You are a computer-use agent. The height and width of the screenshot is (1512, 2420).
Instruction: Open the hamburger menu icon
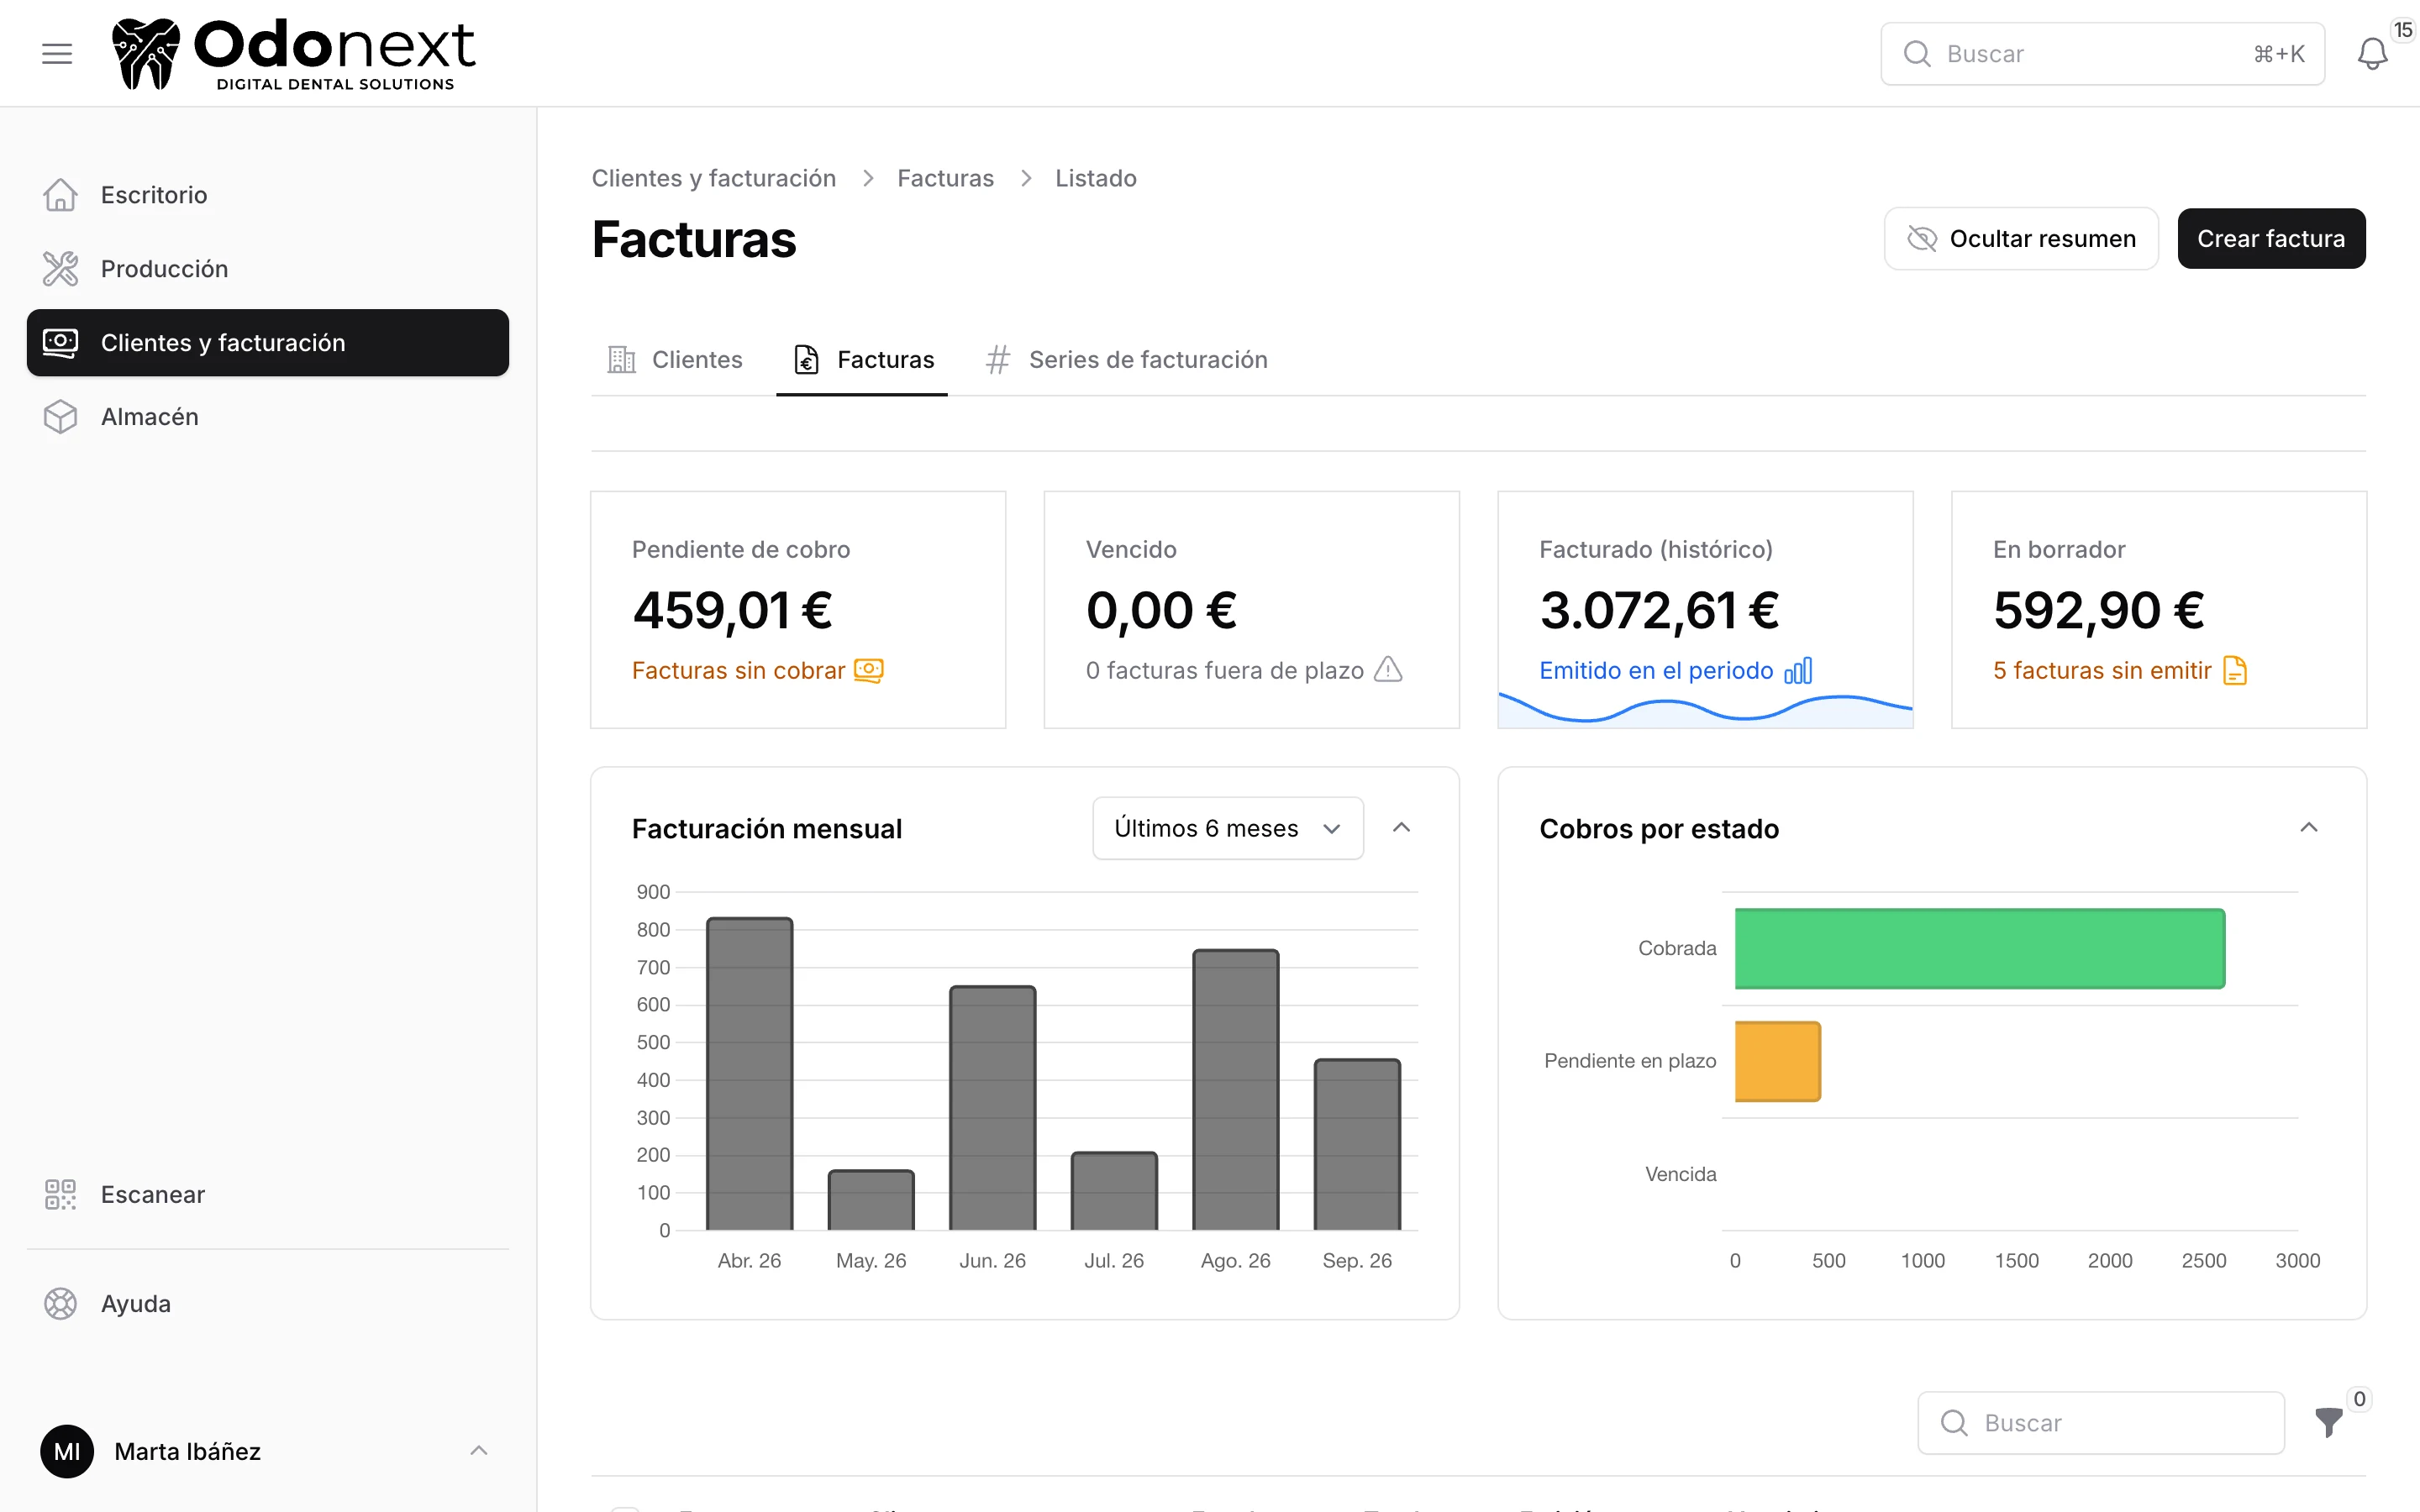57,54
